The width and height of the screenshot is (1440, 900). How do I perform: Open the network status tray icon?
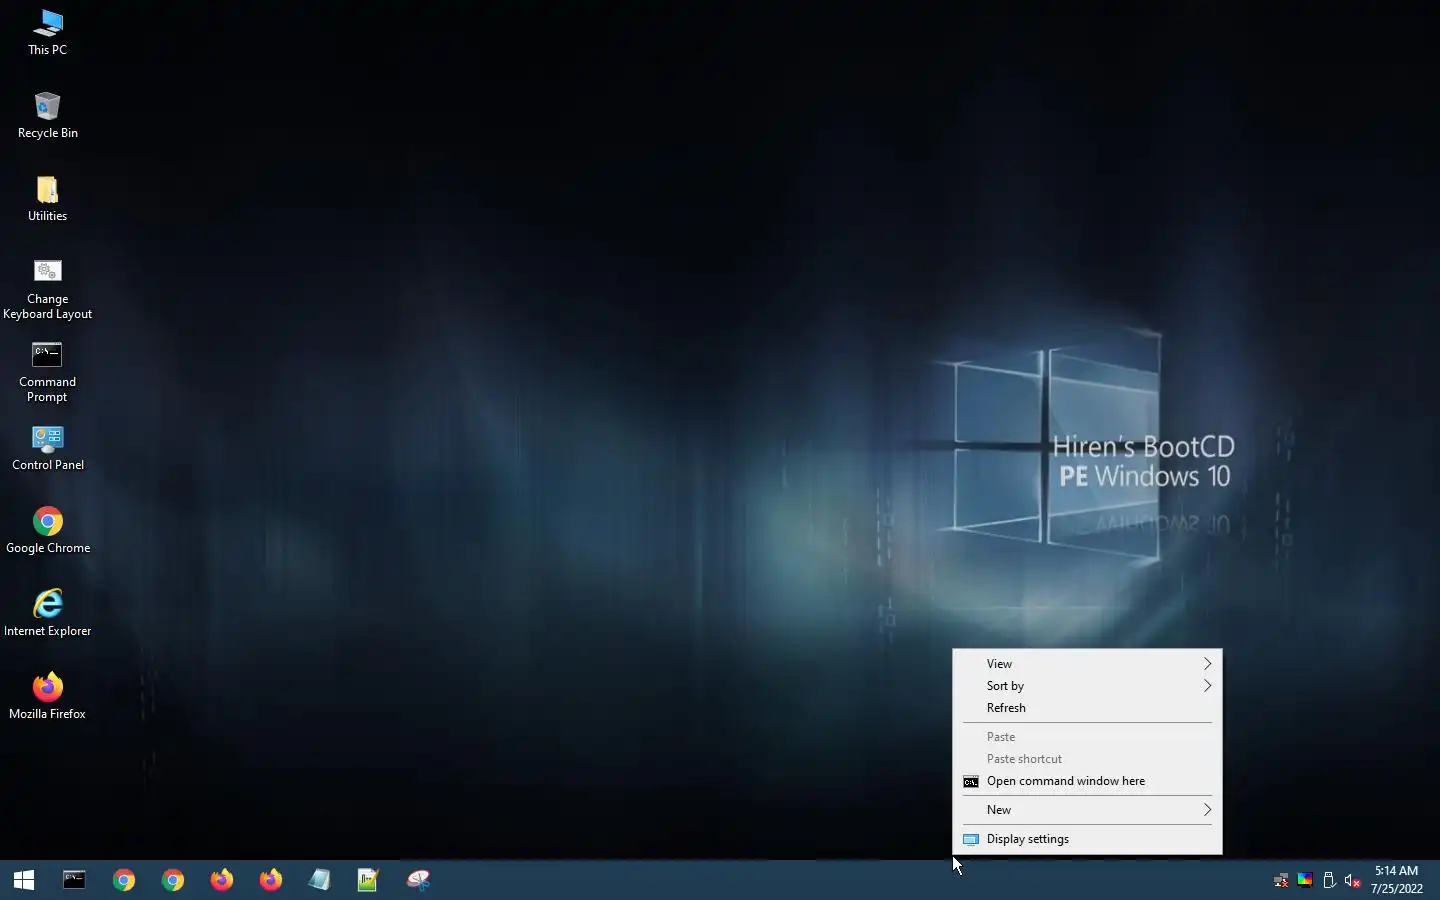click(x=1281, y=881)
